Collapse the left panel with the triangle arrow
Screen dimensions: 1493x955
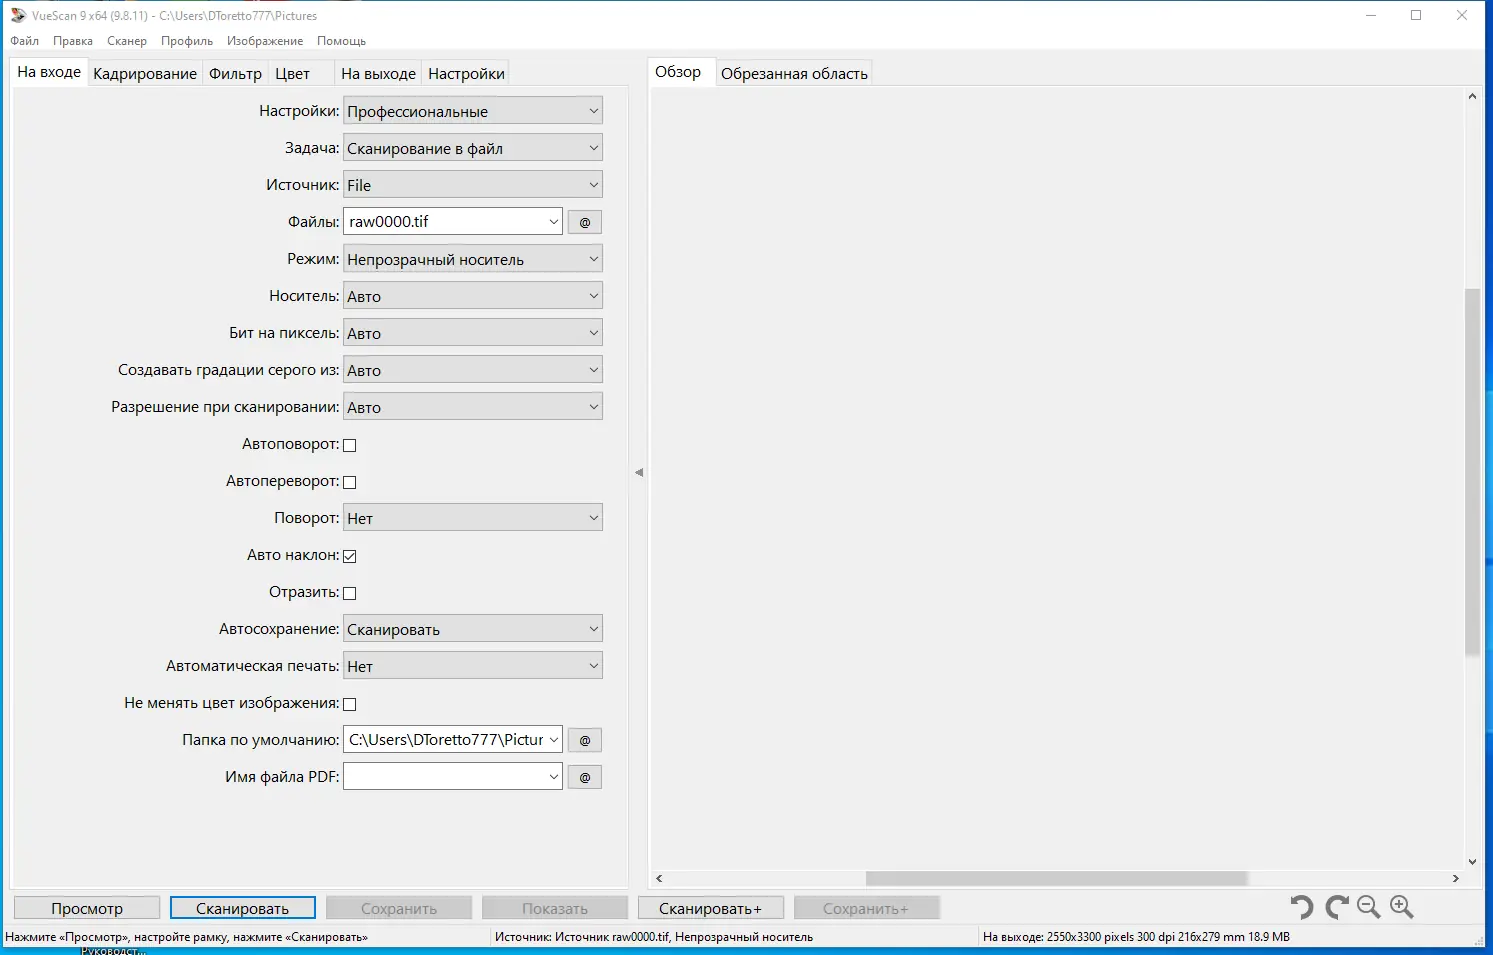tap(639, 472)
